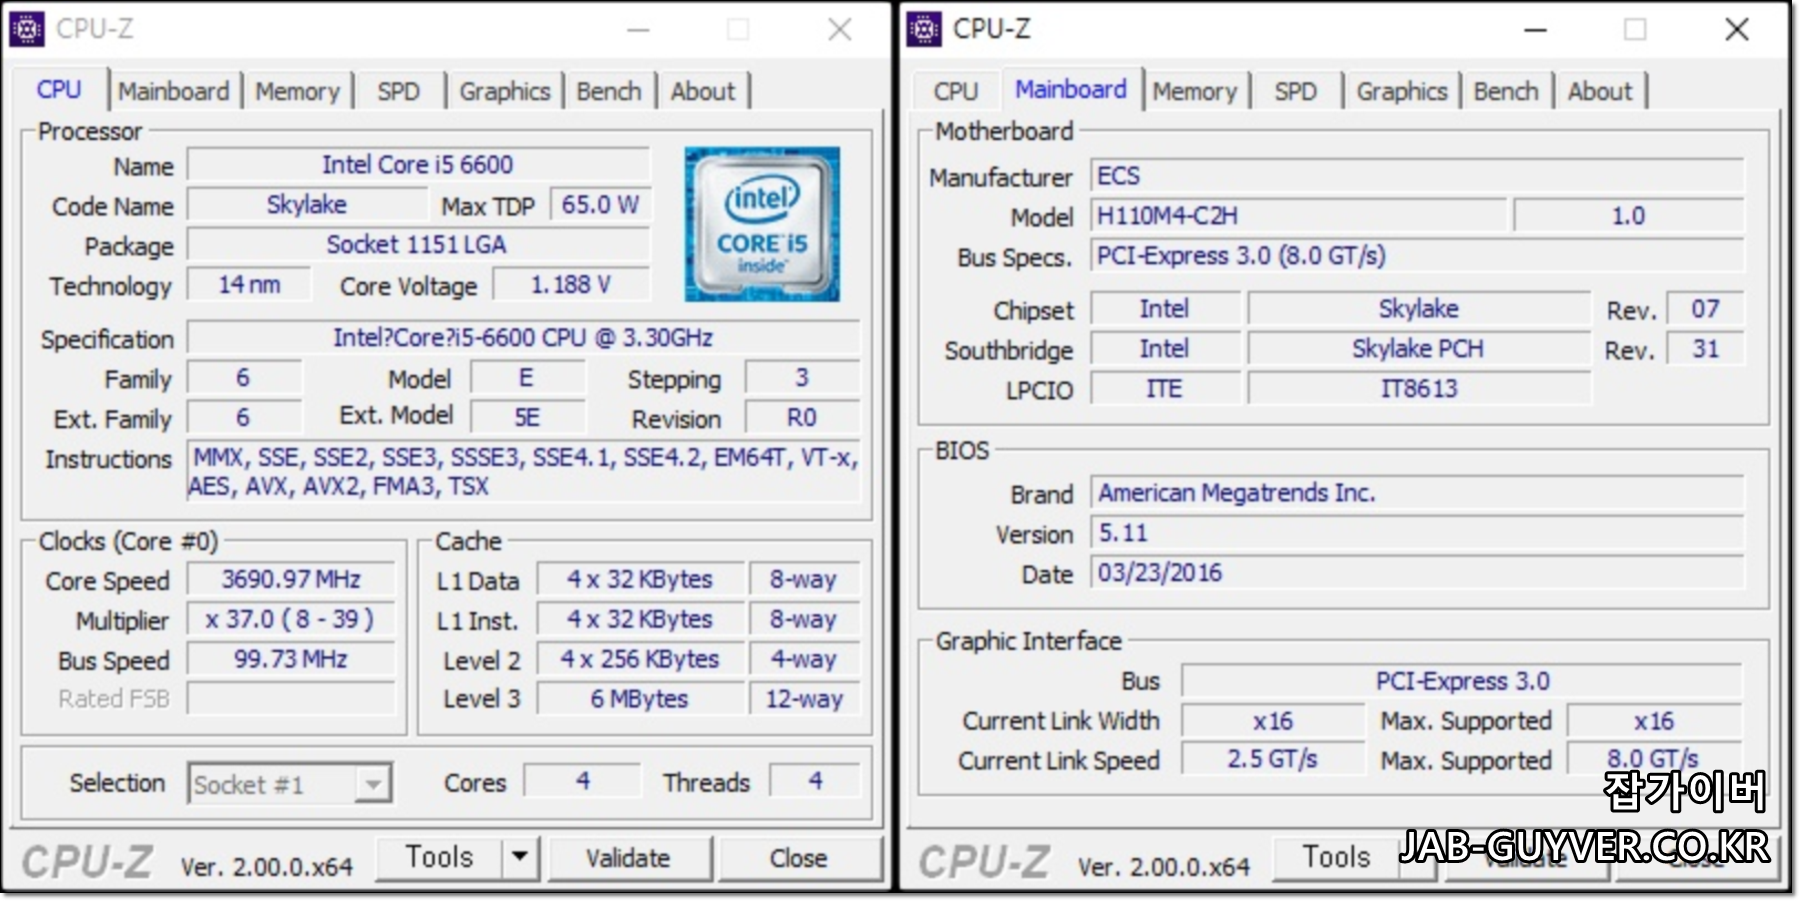Click Cores count value '4'
The image size is (1800, 901).
tap(583, 781)
